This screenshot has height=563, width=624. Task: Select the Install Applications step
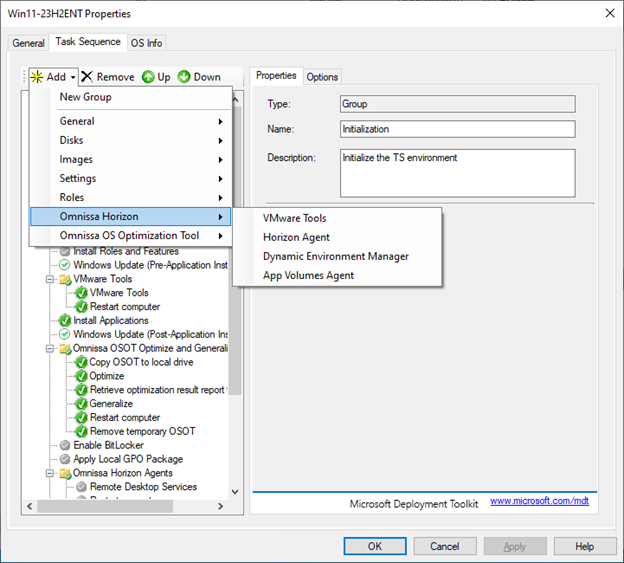point(111,321)
